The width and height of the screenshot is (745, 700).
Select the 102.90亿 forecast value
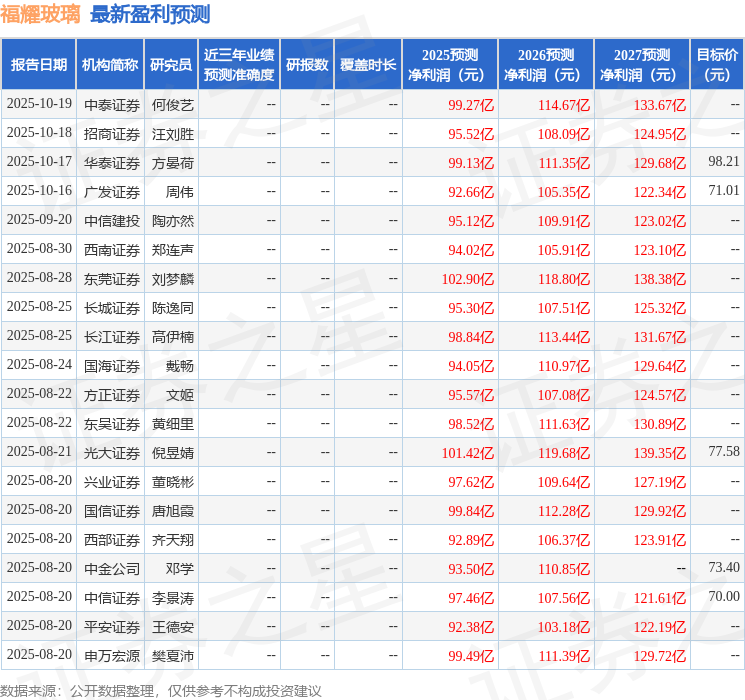[468, 278]
